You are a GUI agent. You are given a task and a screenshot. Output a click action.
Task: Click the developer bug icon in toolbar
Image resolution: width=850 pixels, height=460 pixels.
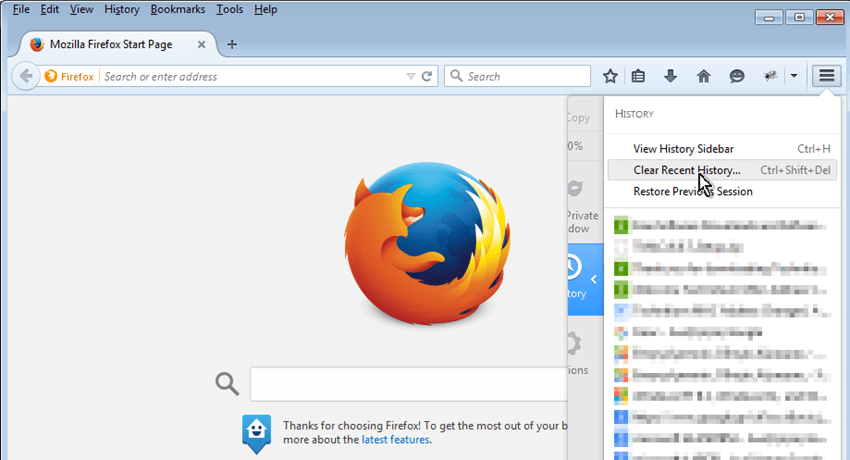point(770,76)
